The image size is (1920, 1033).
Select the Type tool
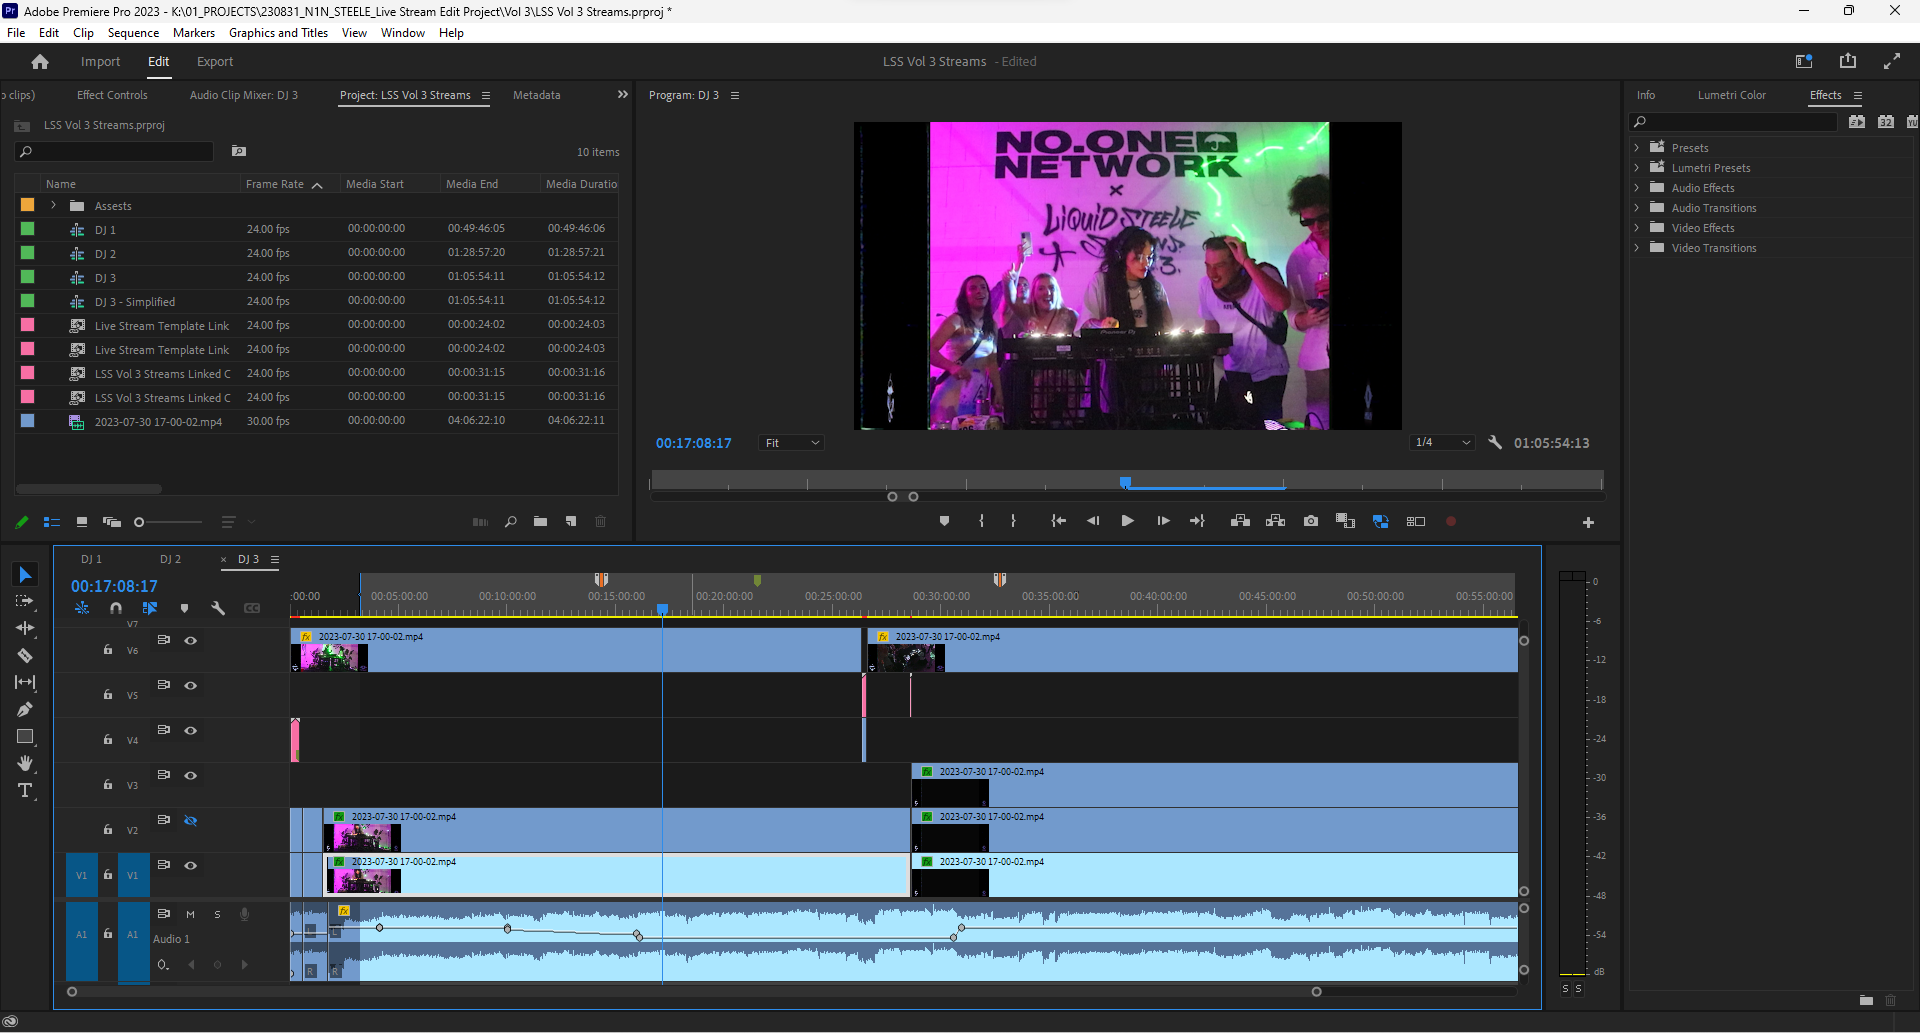tap(25, 791)
